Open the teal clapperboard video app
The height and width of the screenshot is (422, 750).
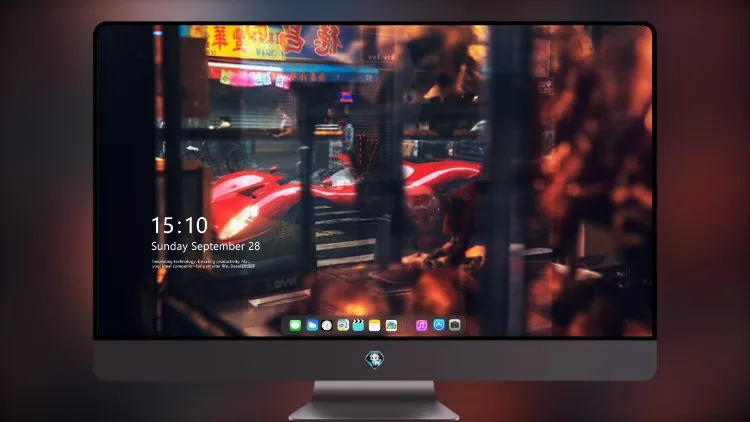tap(358, 325)
